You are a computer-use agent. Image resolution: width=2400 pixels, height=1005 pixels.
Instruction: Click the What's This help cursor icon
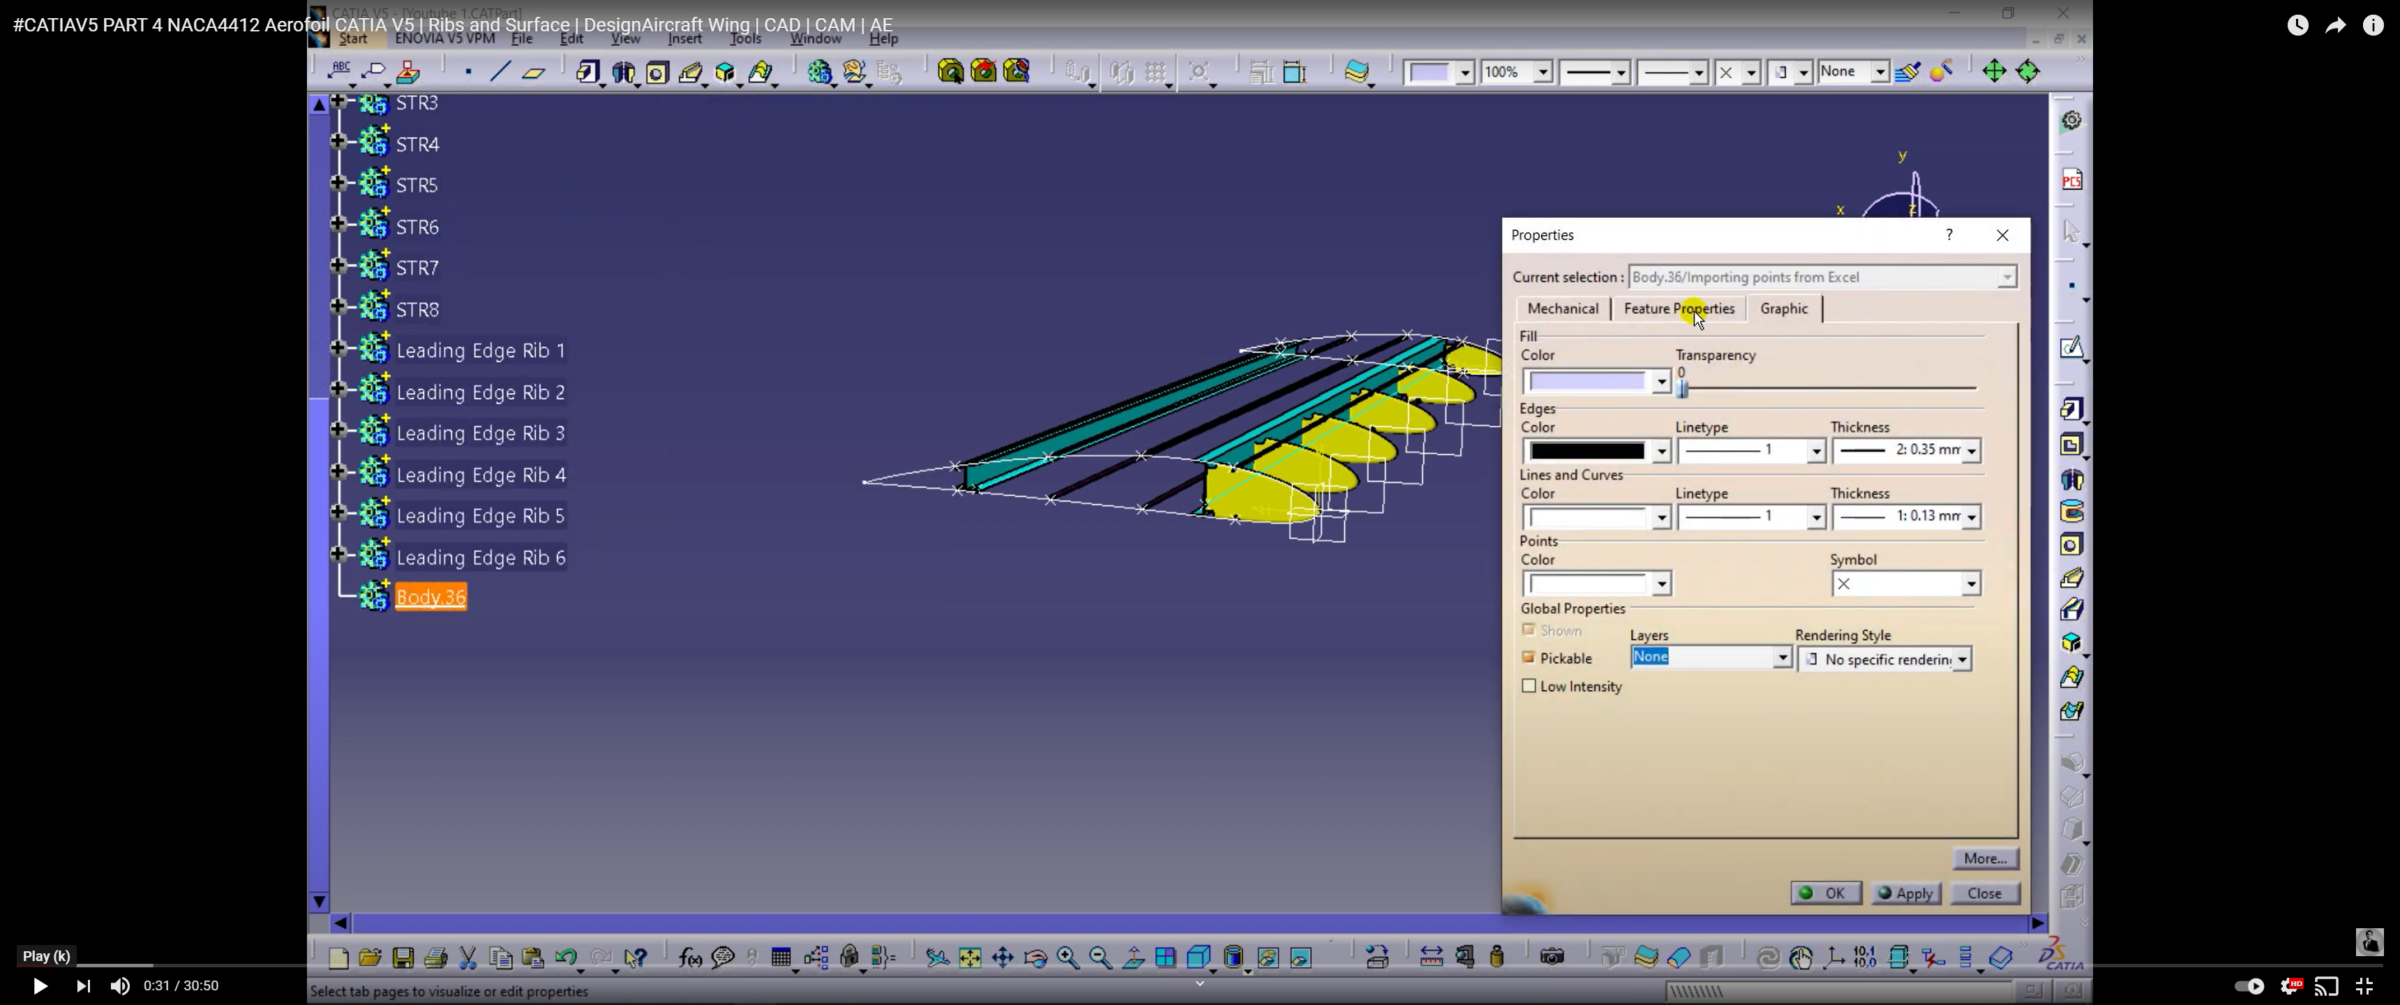[635, 958]
